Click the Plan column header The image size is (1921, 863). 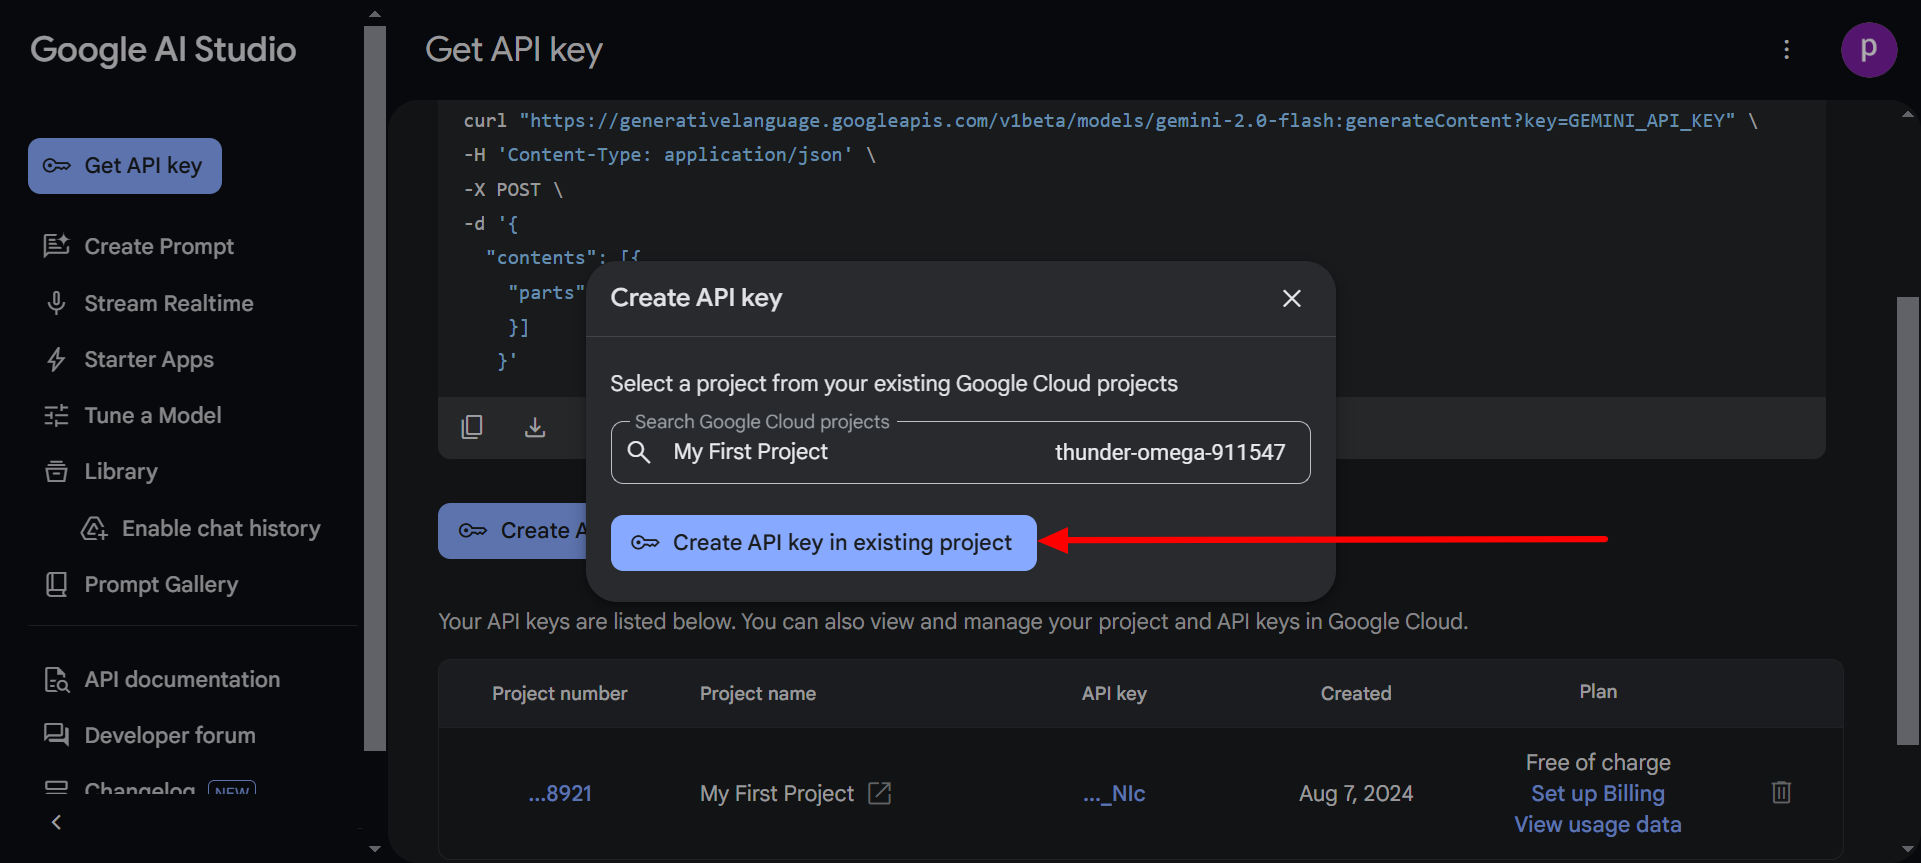click(1598, 692)
